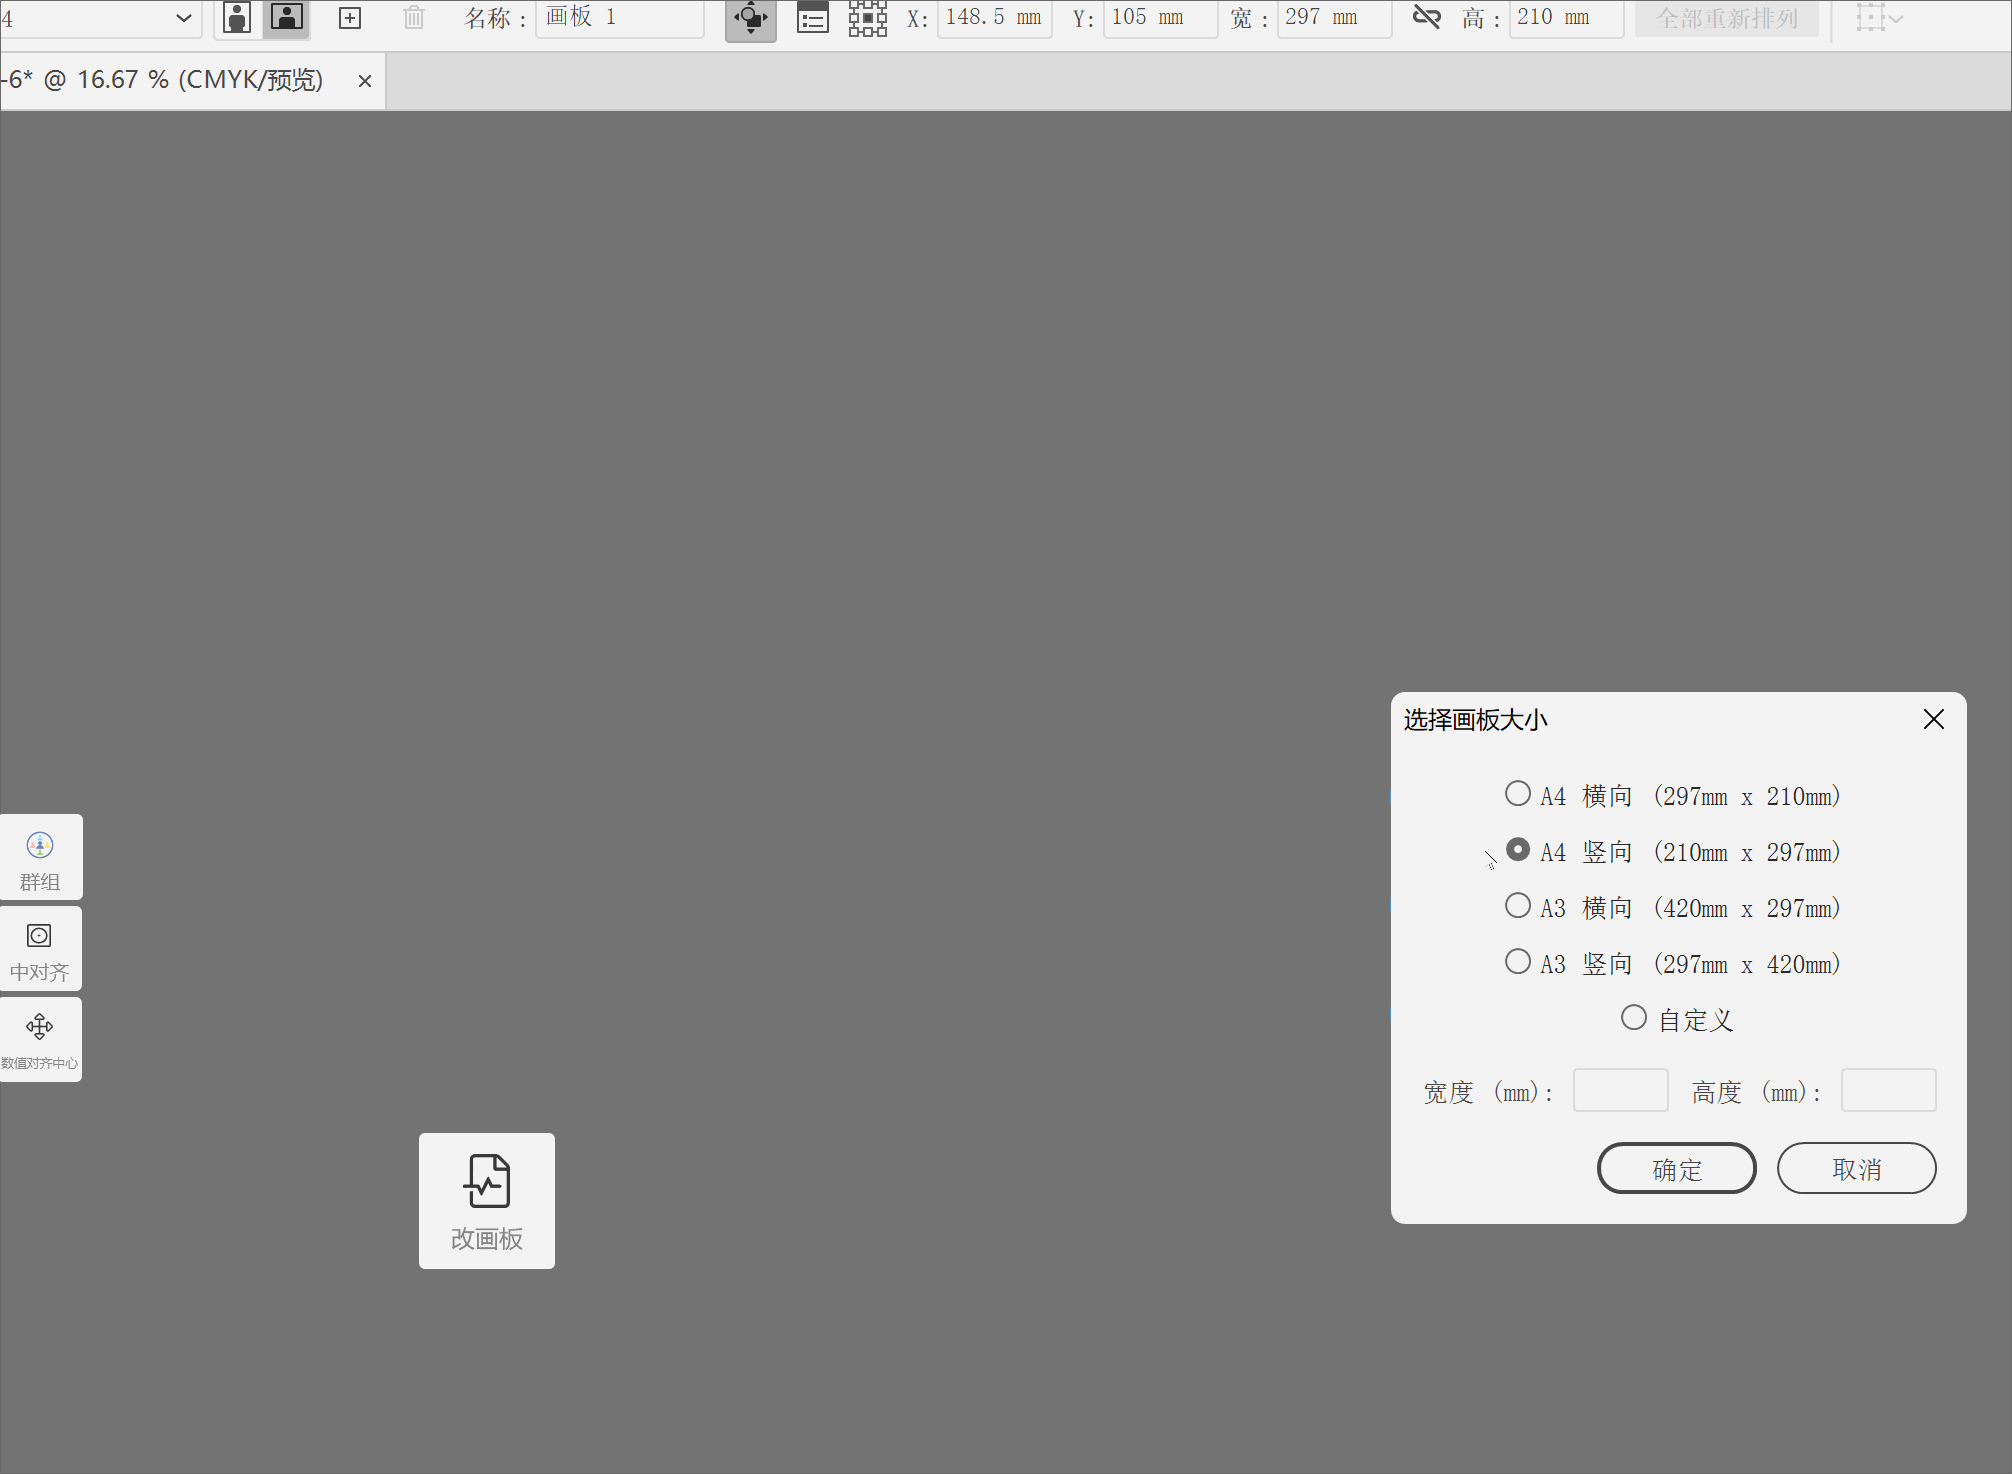Expand the artboard preset dropdown arrow
2012x1474 pixels.
pos(183,18)
